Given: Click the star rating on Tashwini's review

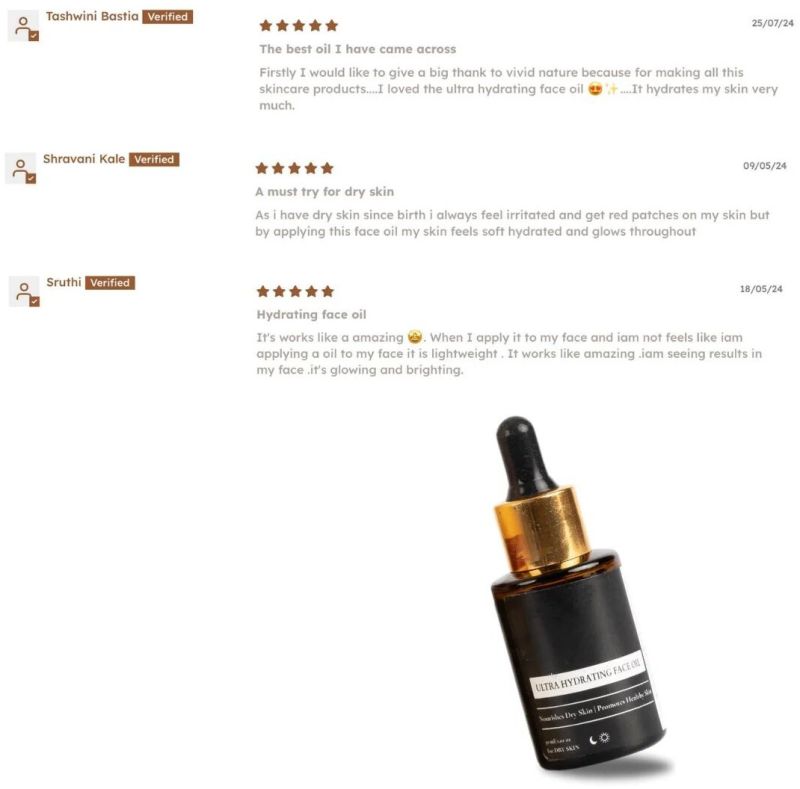Looking at the screenshot, I should (x=298, y=26).
